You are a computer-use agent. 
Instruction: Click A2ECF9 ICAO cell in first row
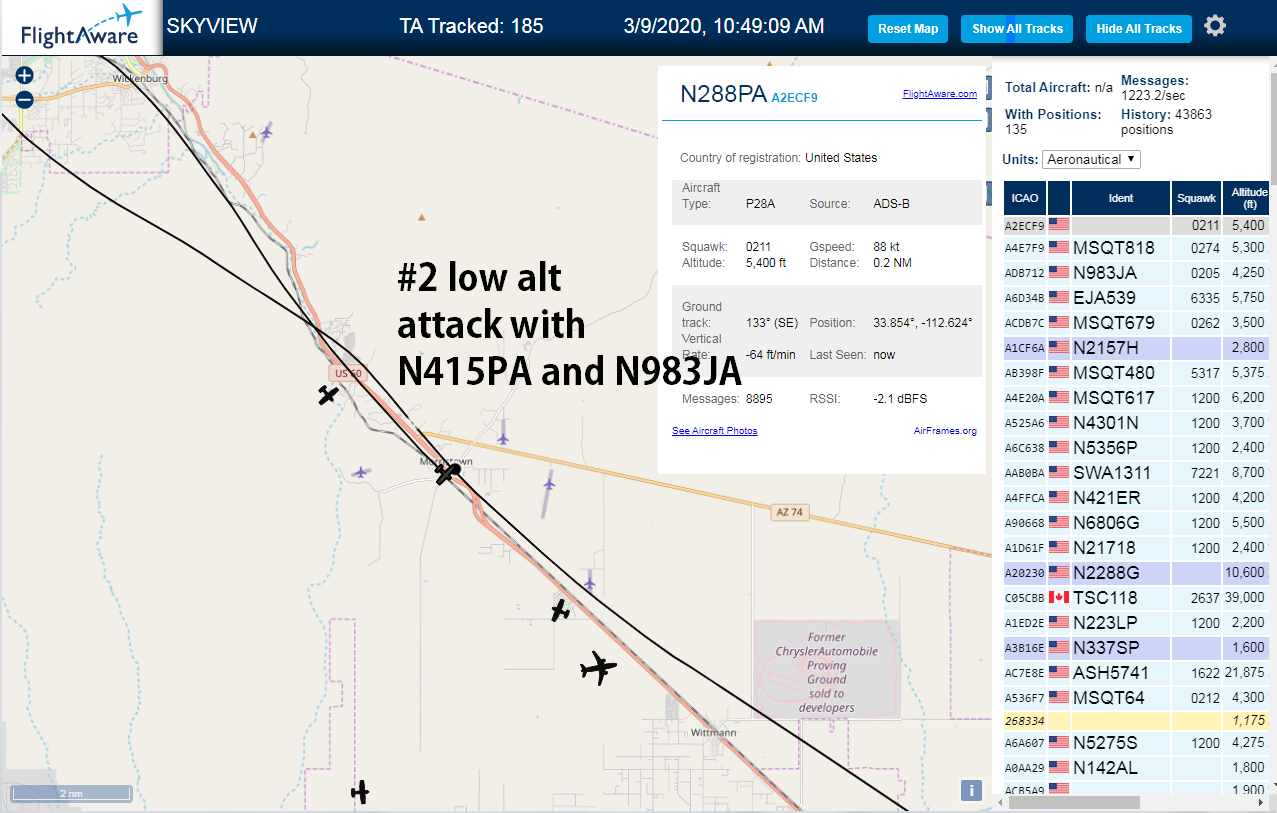1024,226
